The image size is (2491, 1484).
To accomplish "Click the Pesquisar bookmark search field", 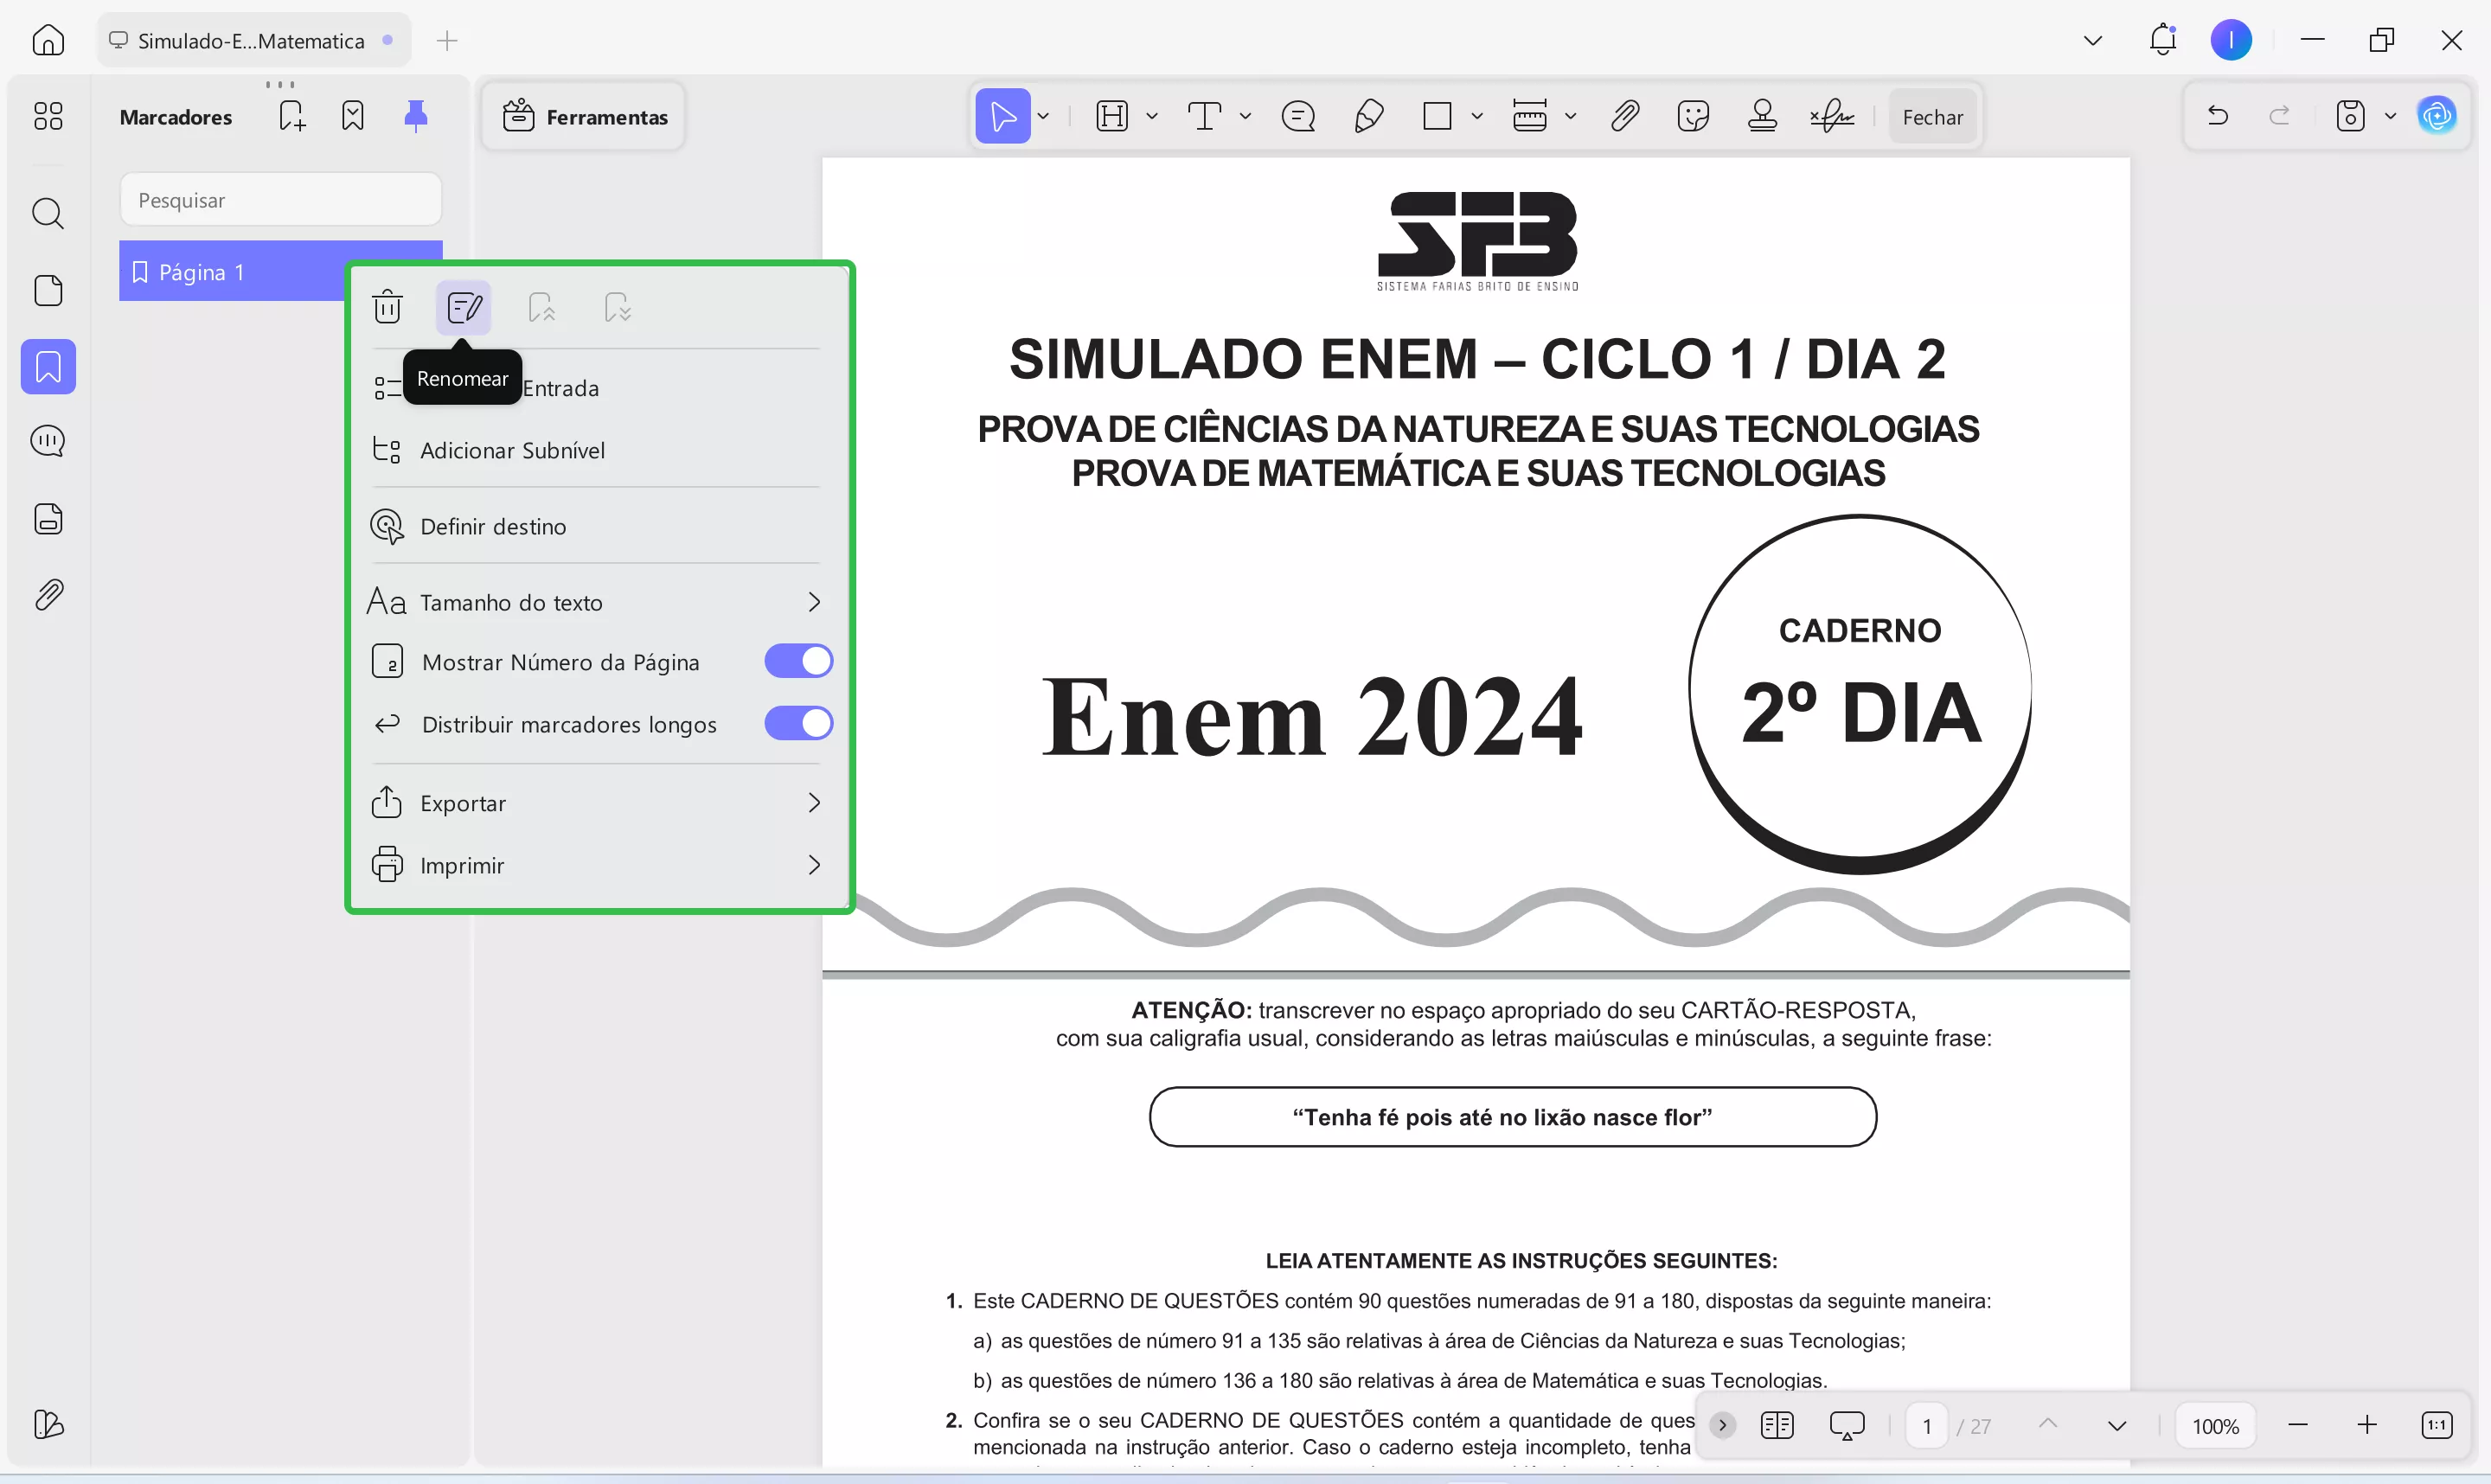I will (280, 200).
